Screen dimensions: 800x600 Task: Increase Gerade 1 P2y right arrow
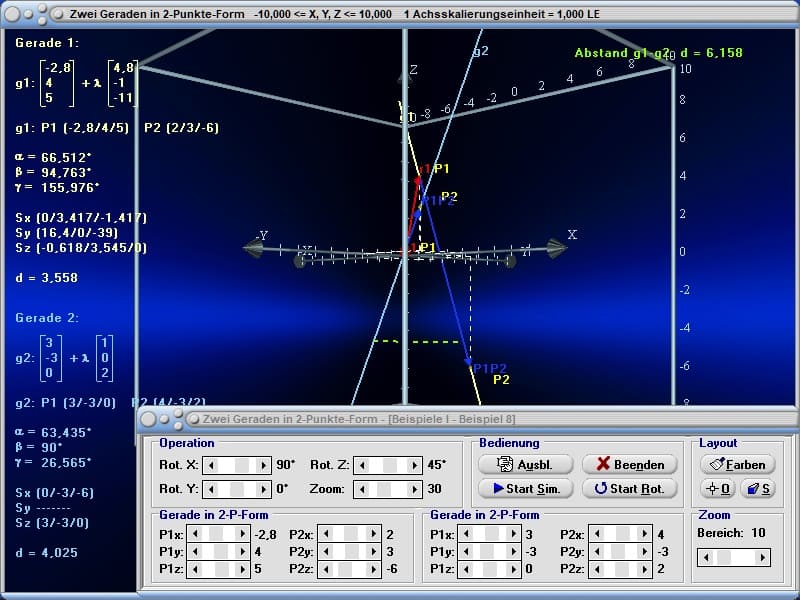coord(373,552)
